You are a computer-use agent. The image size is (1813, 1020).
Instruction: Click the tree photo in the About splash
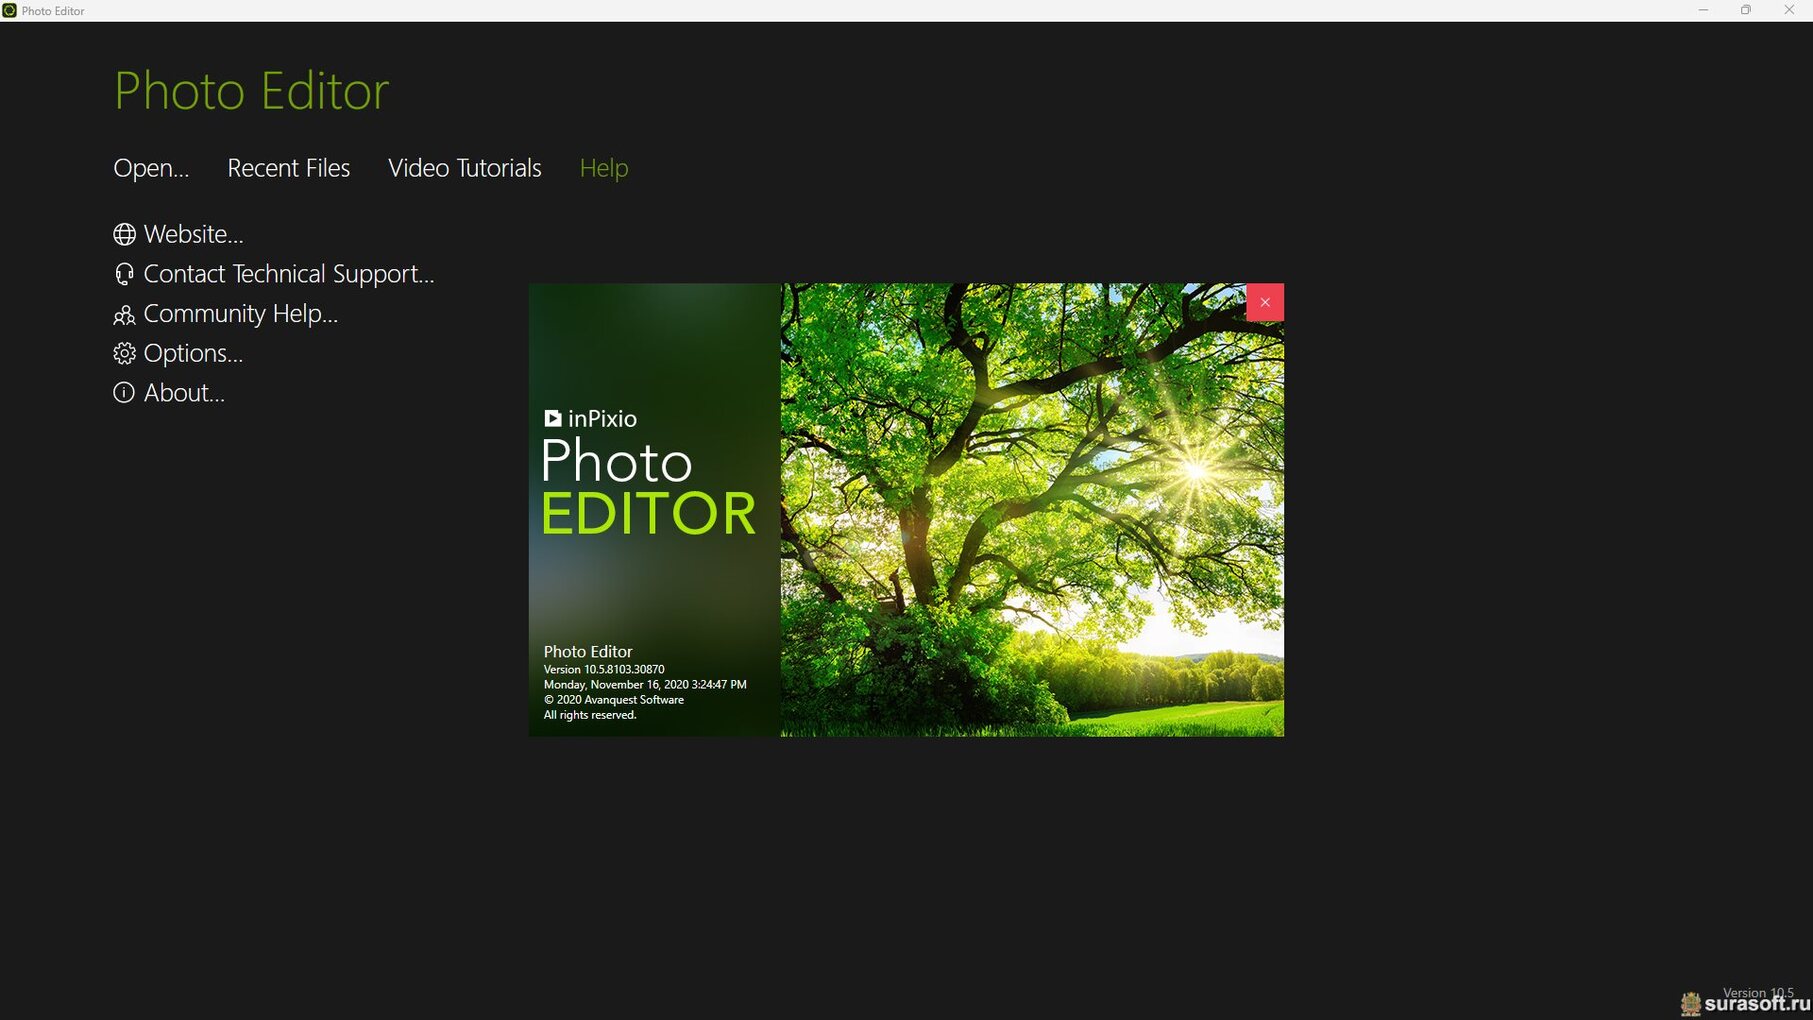tap(1032, 510)
